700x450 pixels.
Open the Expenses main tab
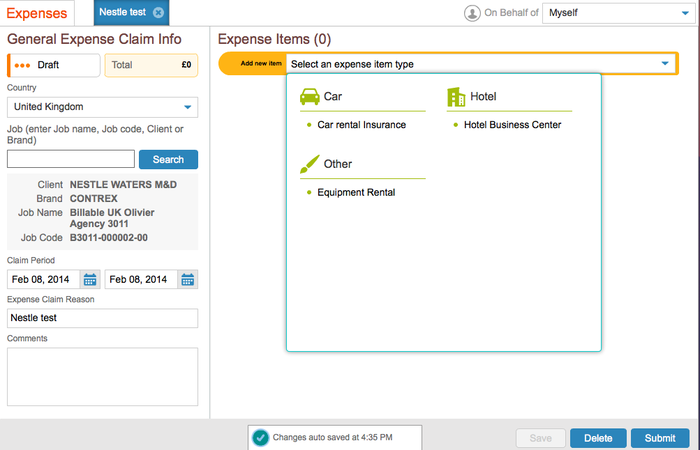[x=37, y=13]
